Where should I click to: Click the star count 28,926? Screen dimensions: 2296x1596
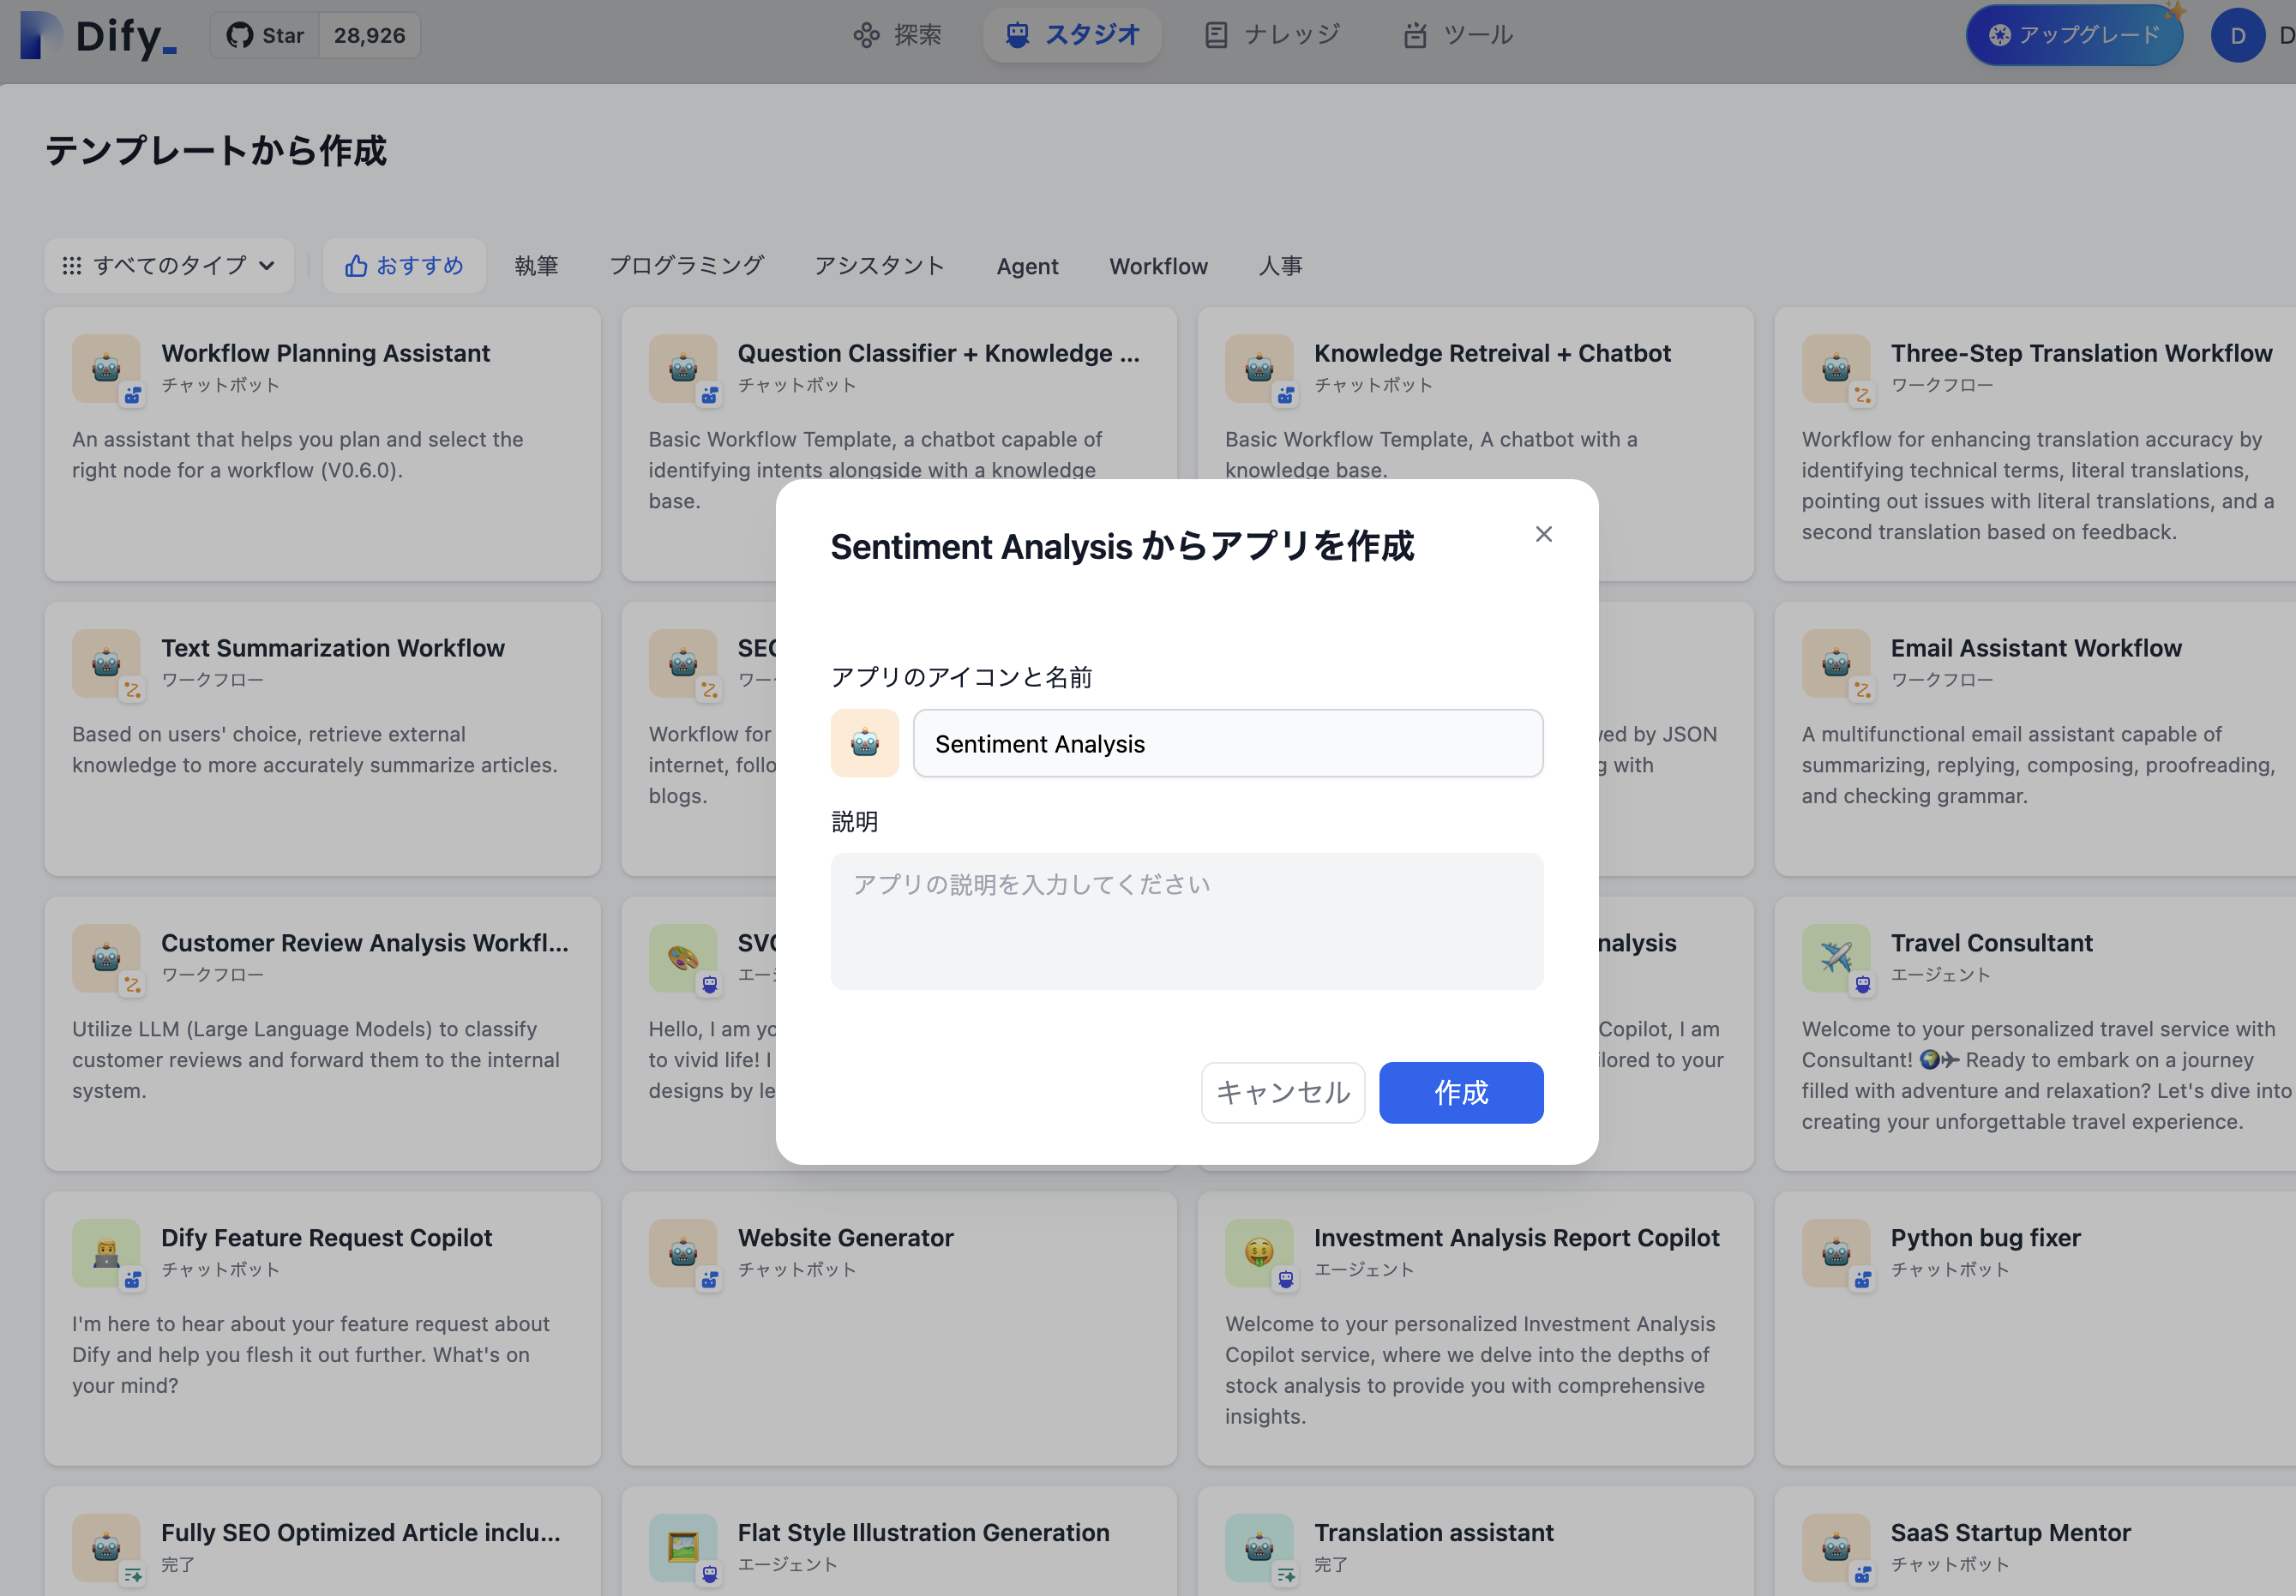tap(370, 36)
